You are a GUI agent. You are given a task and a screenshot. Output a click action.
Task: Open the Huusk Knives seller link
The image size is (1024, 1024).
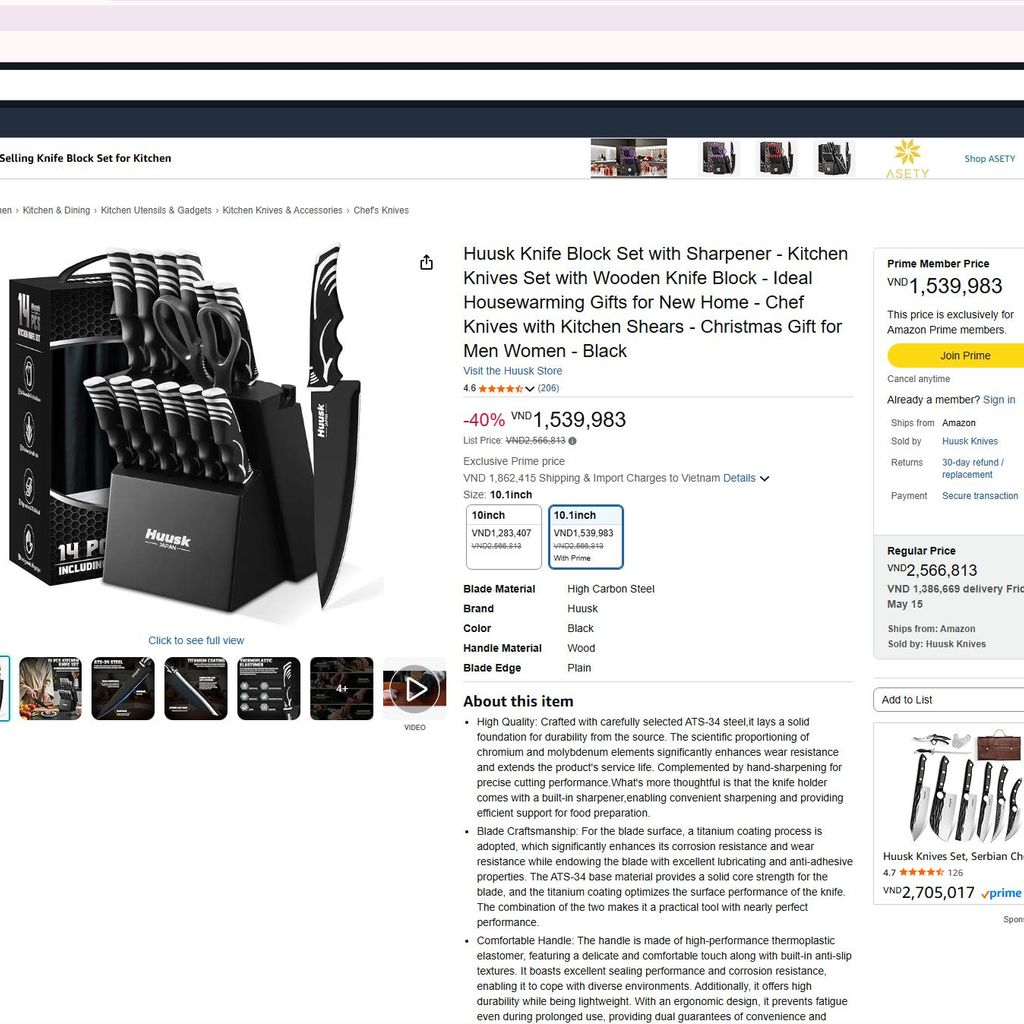pyautogui.click(x=969, y=441)
